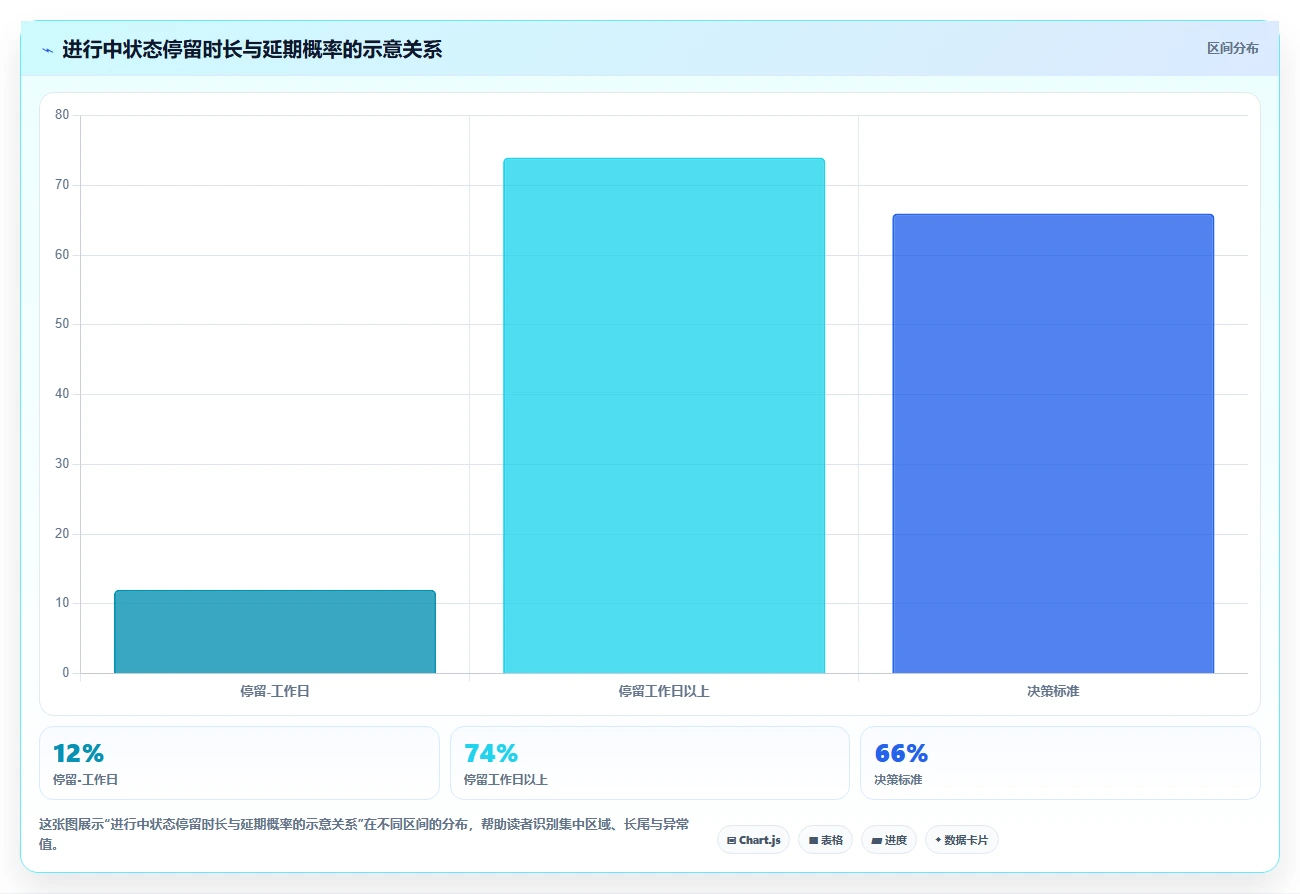Image resolution: width=1300 pixels, height=894 pixels.
Task: Click the y-axis value 70
Action: (62, 185)
